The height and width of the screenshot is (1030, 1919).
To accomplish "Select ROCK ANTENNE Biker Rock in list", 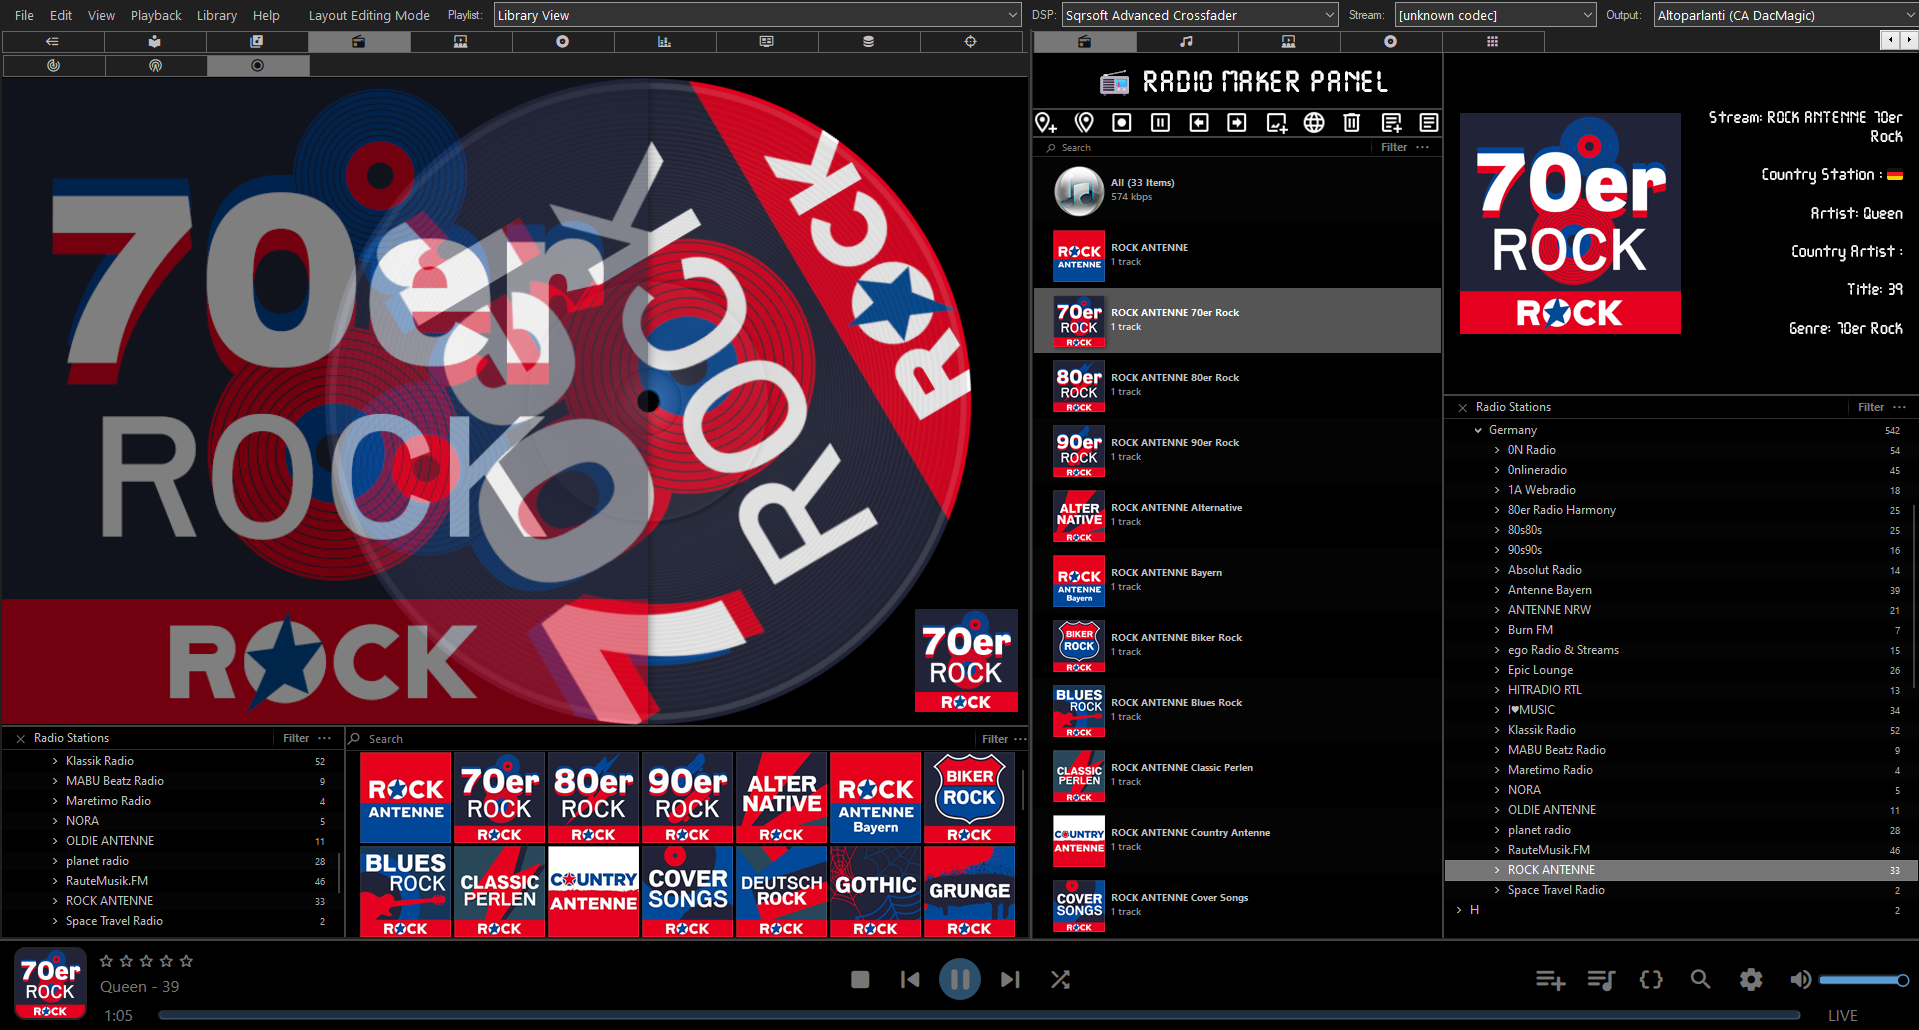I will point(1237,645).
